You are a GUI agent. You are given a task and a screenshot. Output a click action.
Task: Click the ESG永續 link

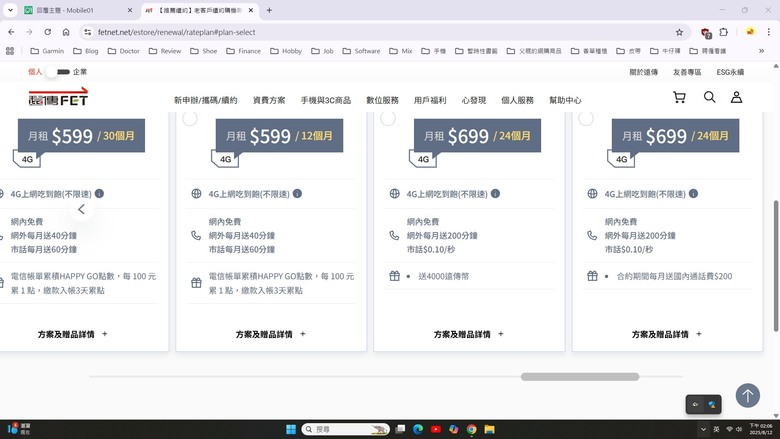pyautogui.click(x=730, y=72)
